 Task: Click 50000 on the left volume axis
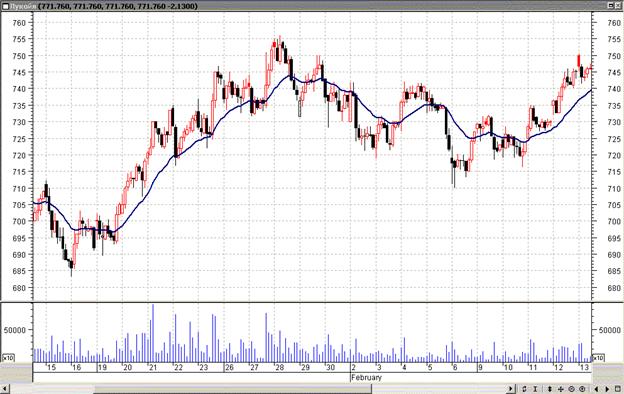click(15, 330)
